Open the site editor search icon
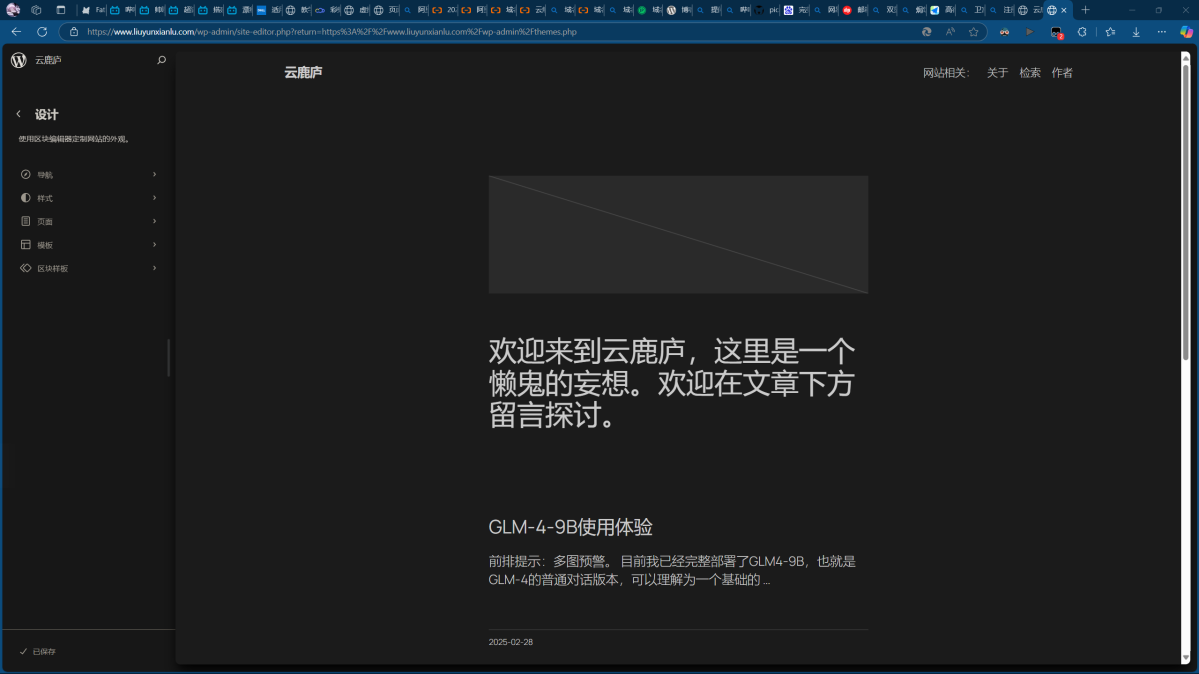 coord(162,60)
